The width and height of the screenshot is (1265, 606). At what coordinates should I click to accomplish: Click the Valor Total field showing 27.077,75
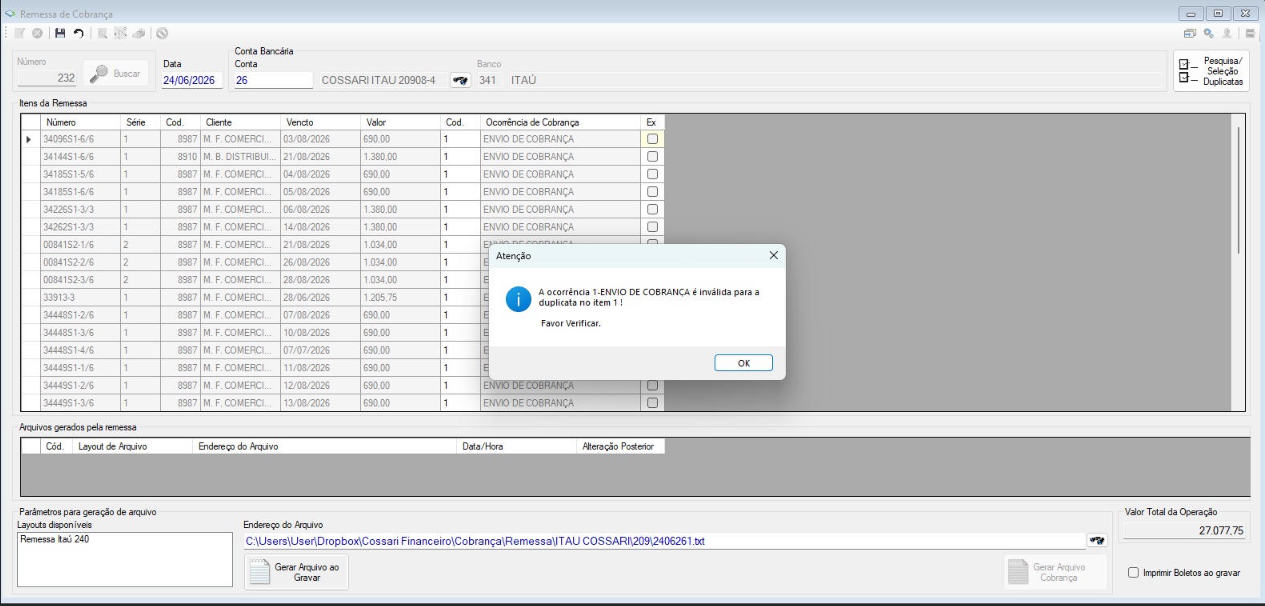1185,531
